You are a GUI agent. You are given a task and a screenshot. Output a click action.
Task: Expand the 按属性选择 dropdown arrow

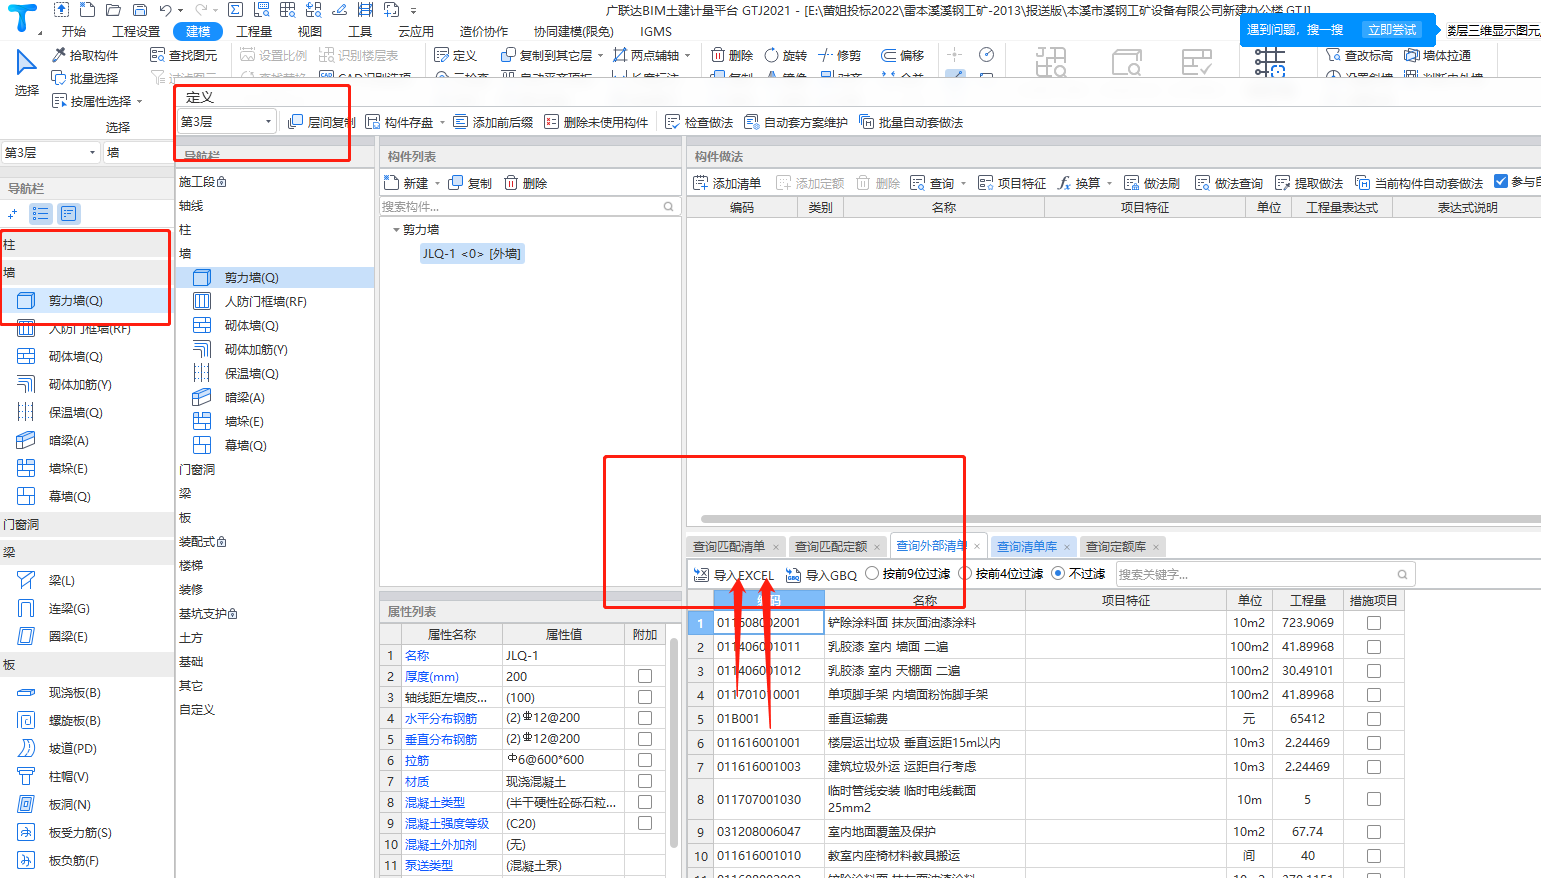[140, 102]
